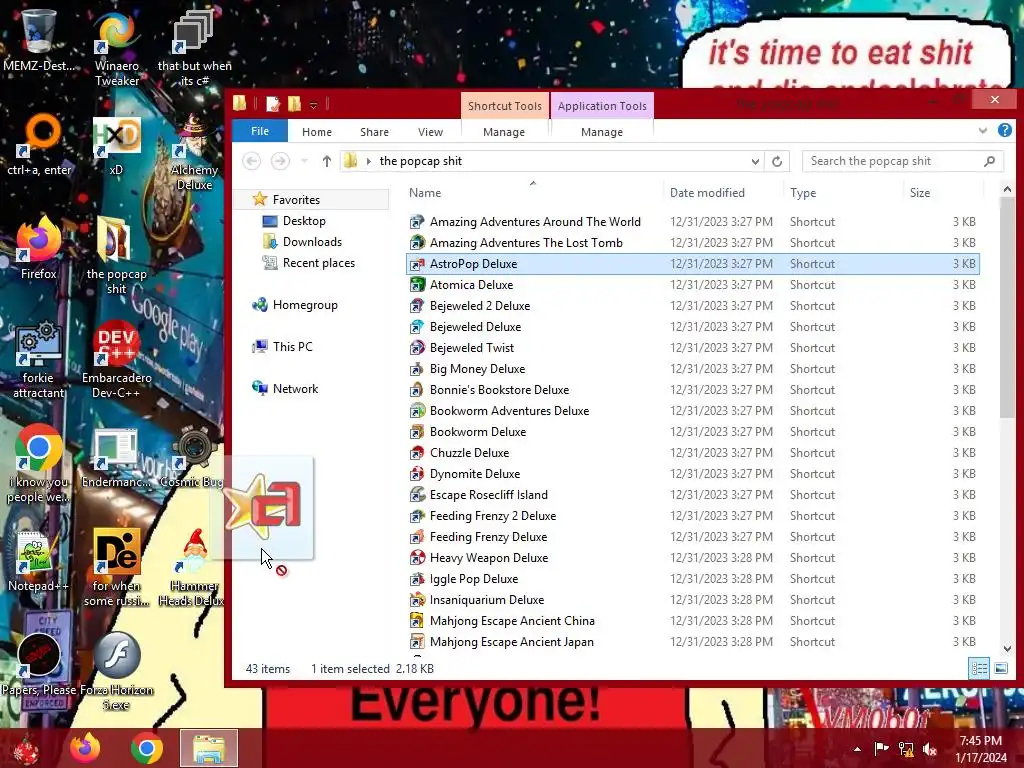Select the Bejeweled Twist shortcut
The width and height of the screenshot is (1024, 768).
[x=692, y=348]
